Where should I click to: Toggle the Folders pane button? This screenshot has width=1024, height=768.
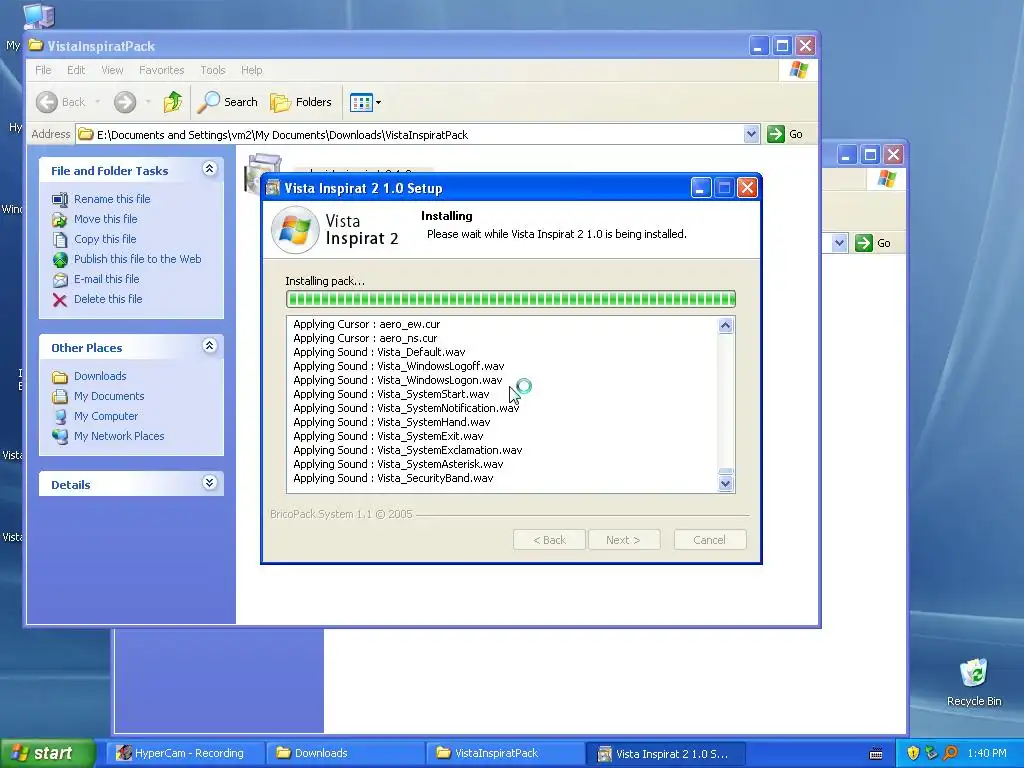coord(301,102)
